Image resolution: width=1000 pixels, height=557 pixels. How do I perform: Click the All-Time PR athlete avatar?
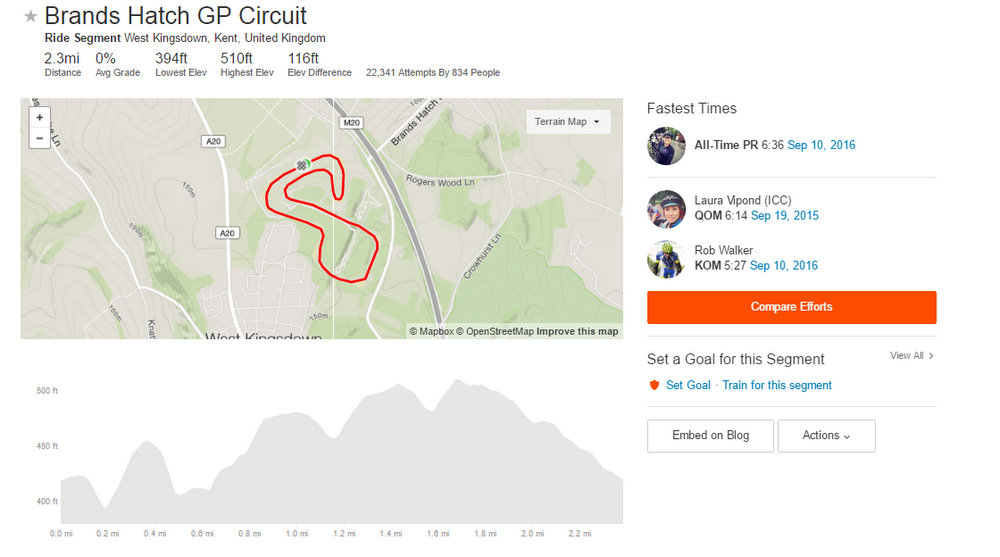point(666,146)
